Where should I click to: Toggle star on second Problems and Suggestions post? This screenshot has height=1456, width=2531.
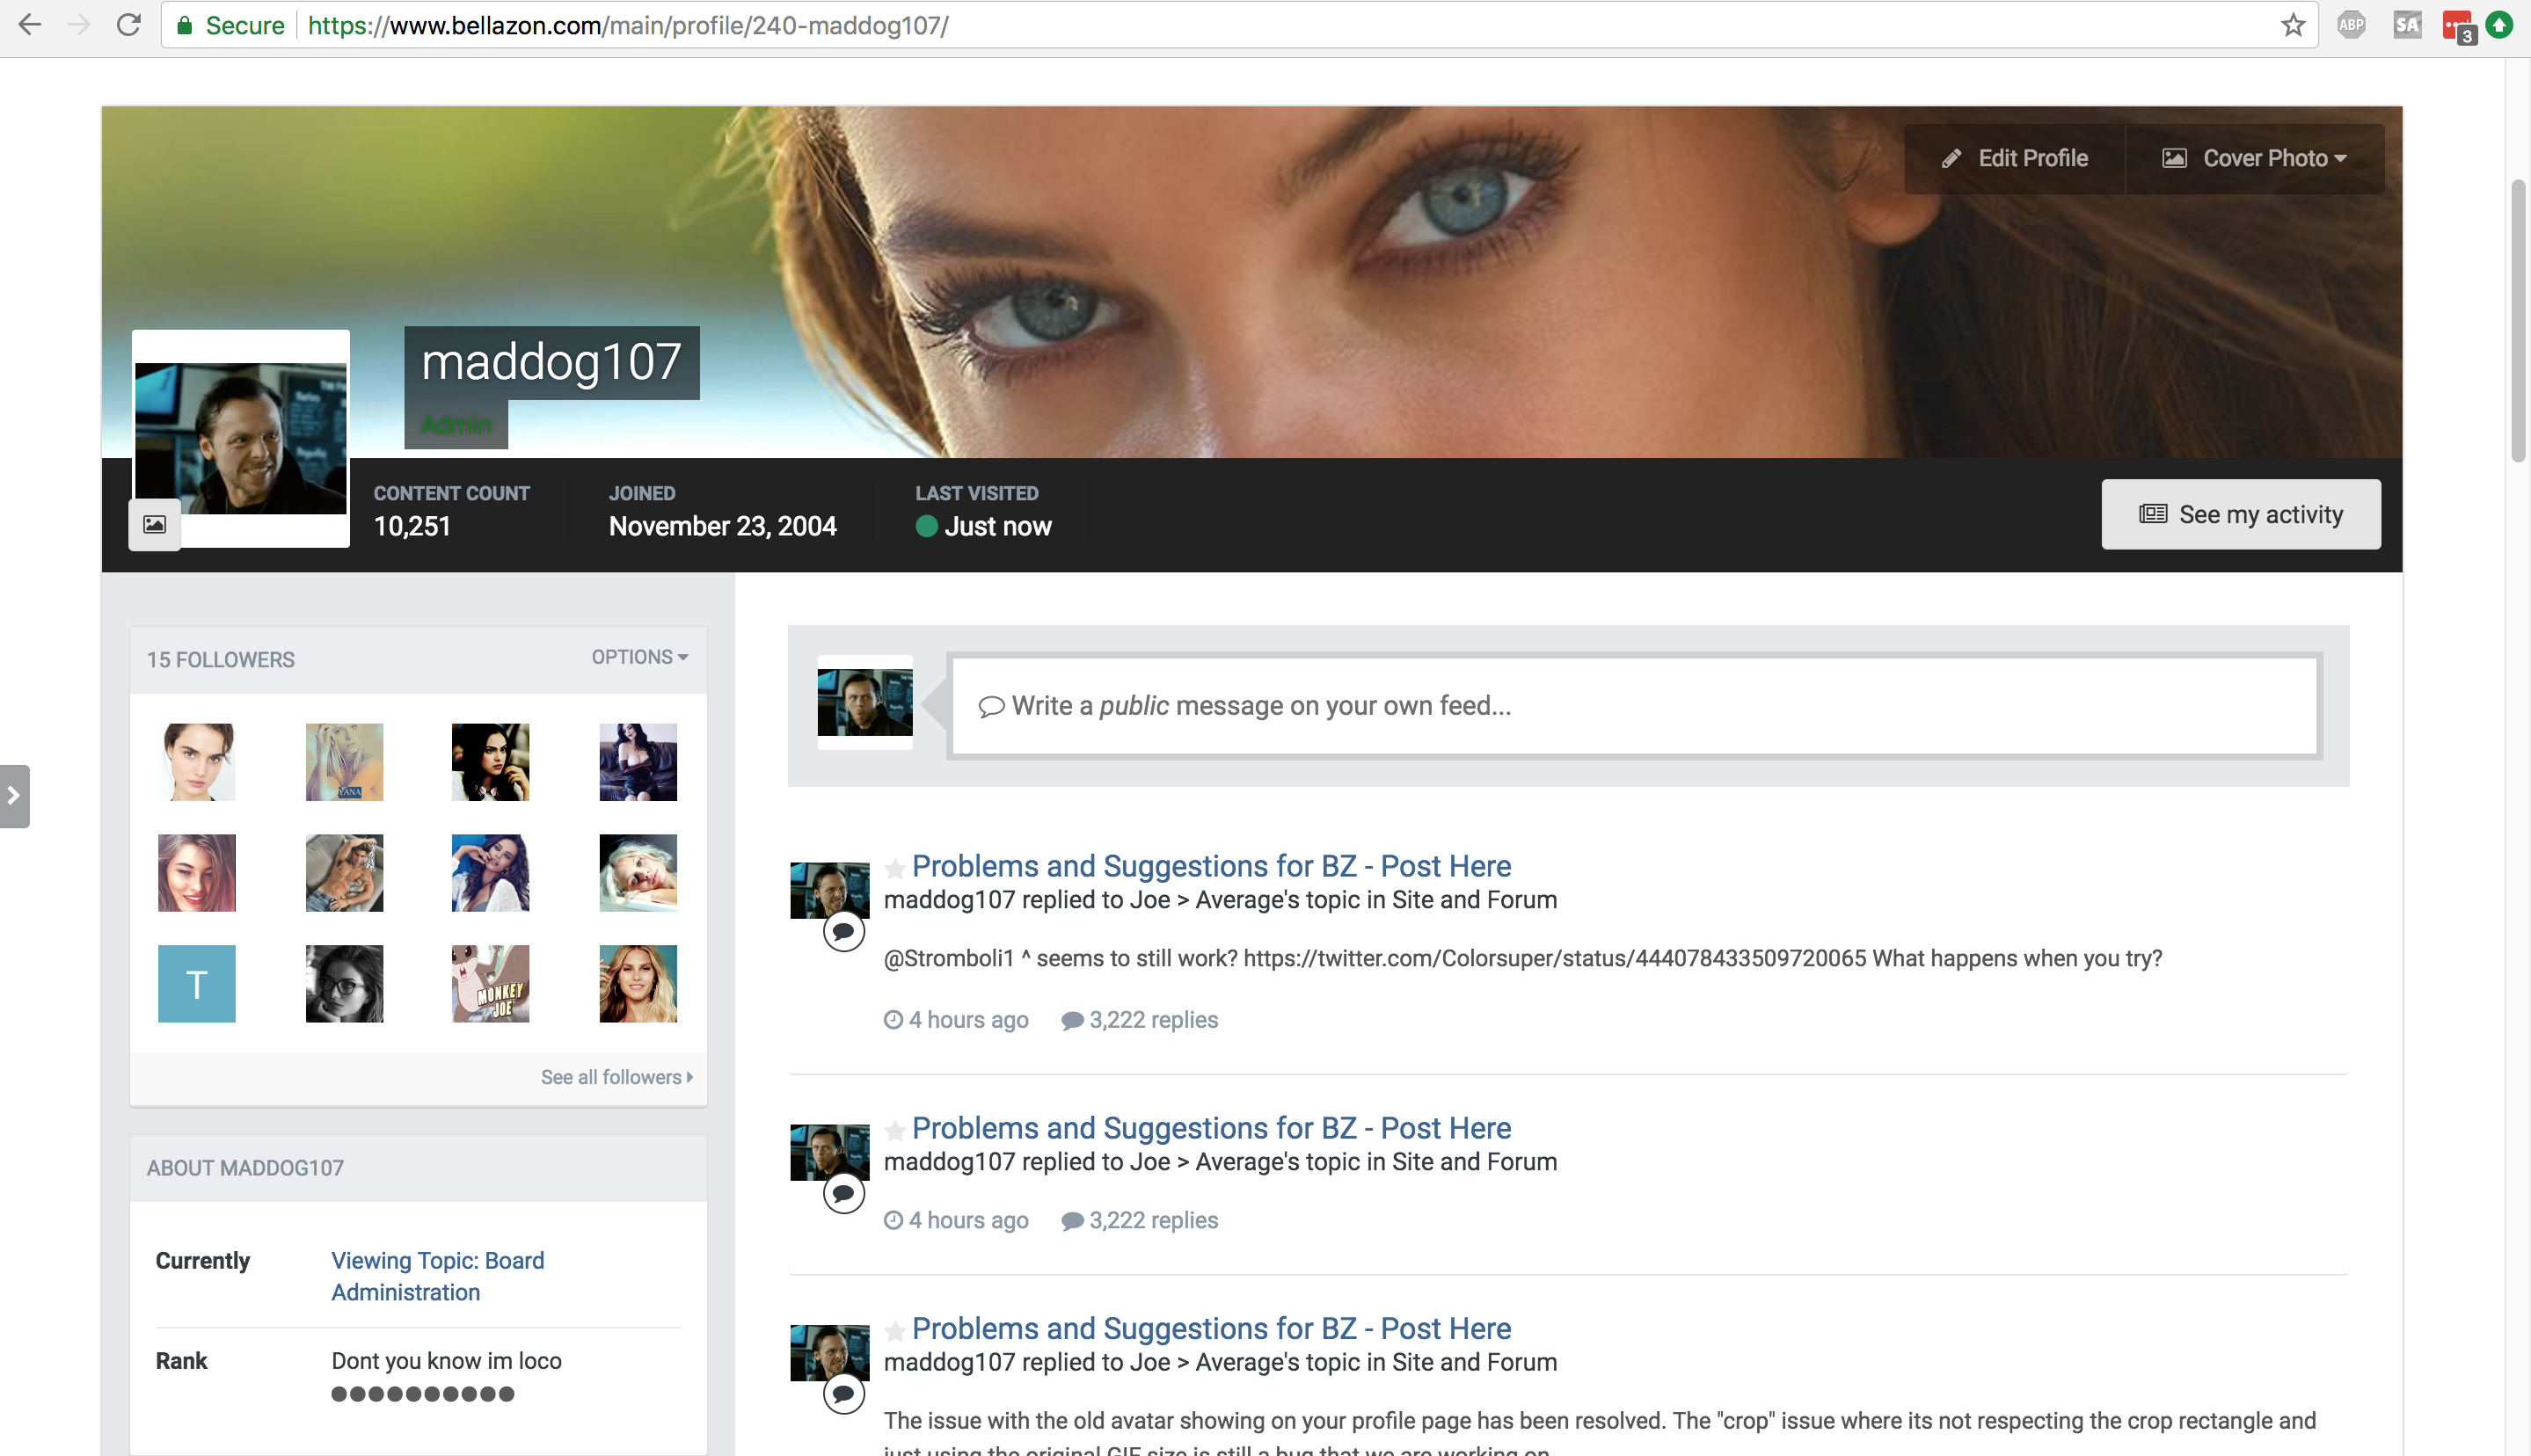click(x=895, y=1130)
